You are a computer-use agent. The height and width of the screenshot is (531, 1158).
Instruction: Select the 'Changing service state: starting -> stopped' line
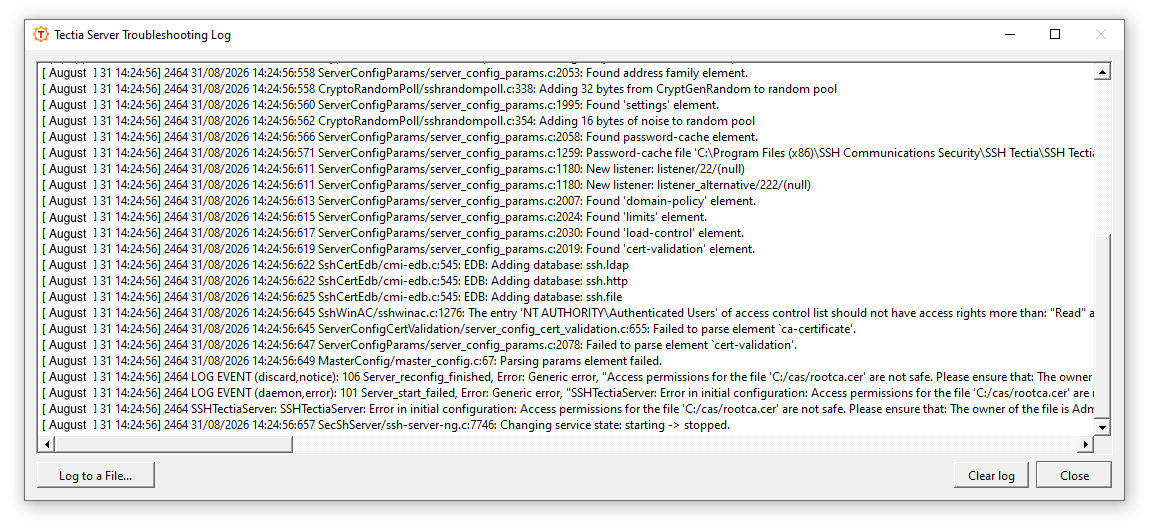pos(386,425)
